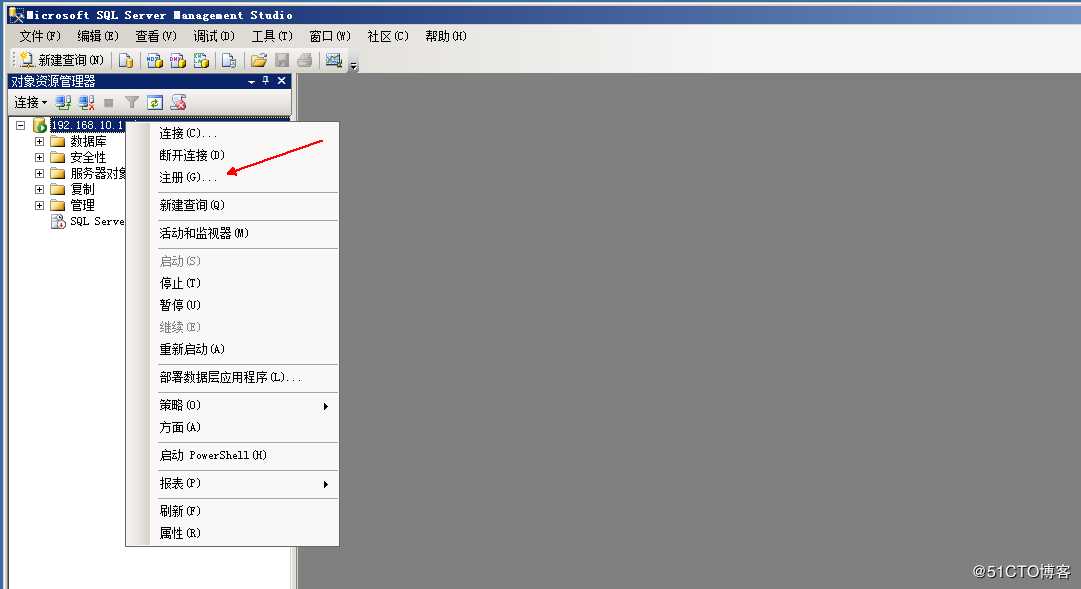Click the 新建查询 toolbar button
The width and height of the screenshot is (1081, 589).
pos(61,61)
